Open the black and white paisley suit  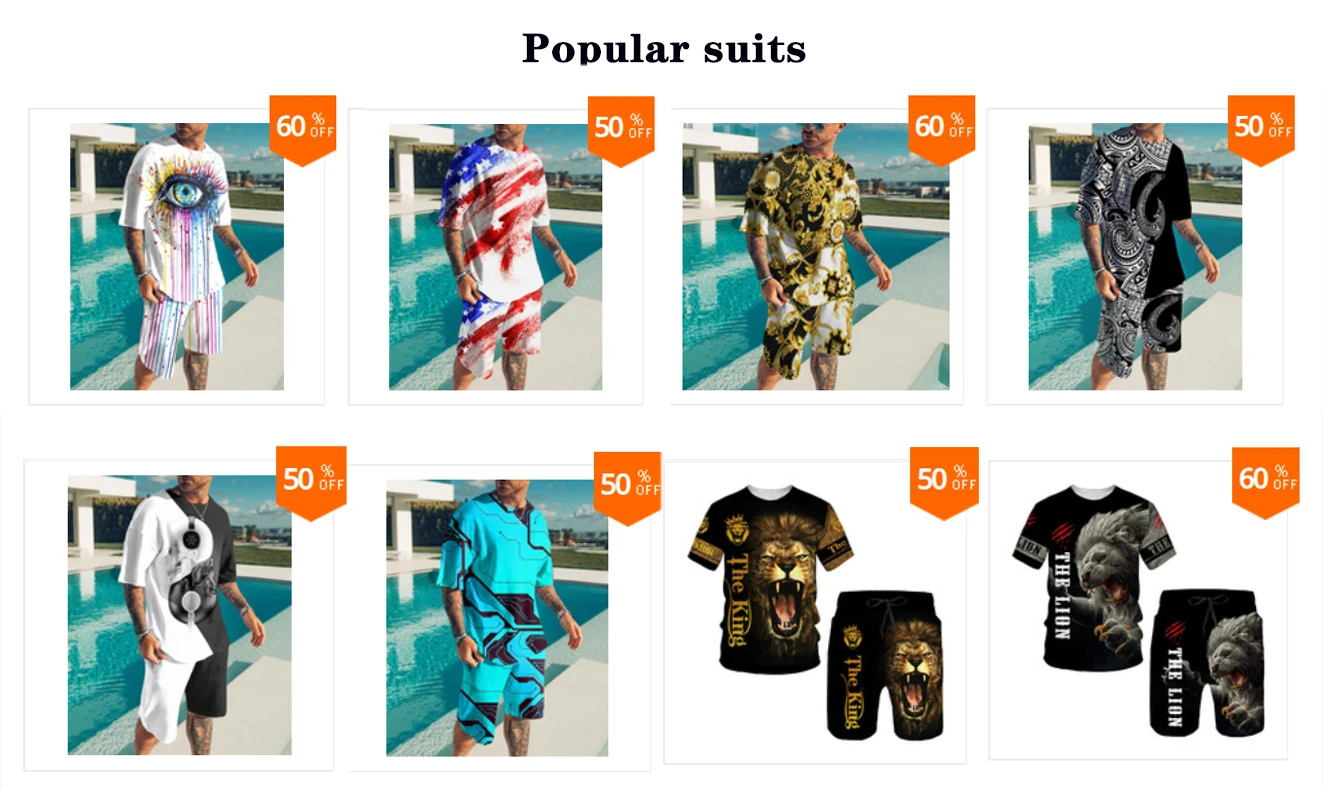point(1135,256)
